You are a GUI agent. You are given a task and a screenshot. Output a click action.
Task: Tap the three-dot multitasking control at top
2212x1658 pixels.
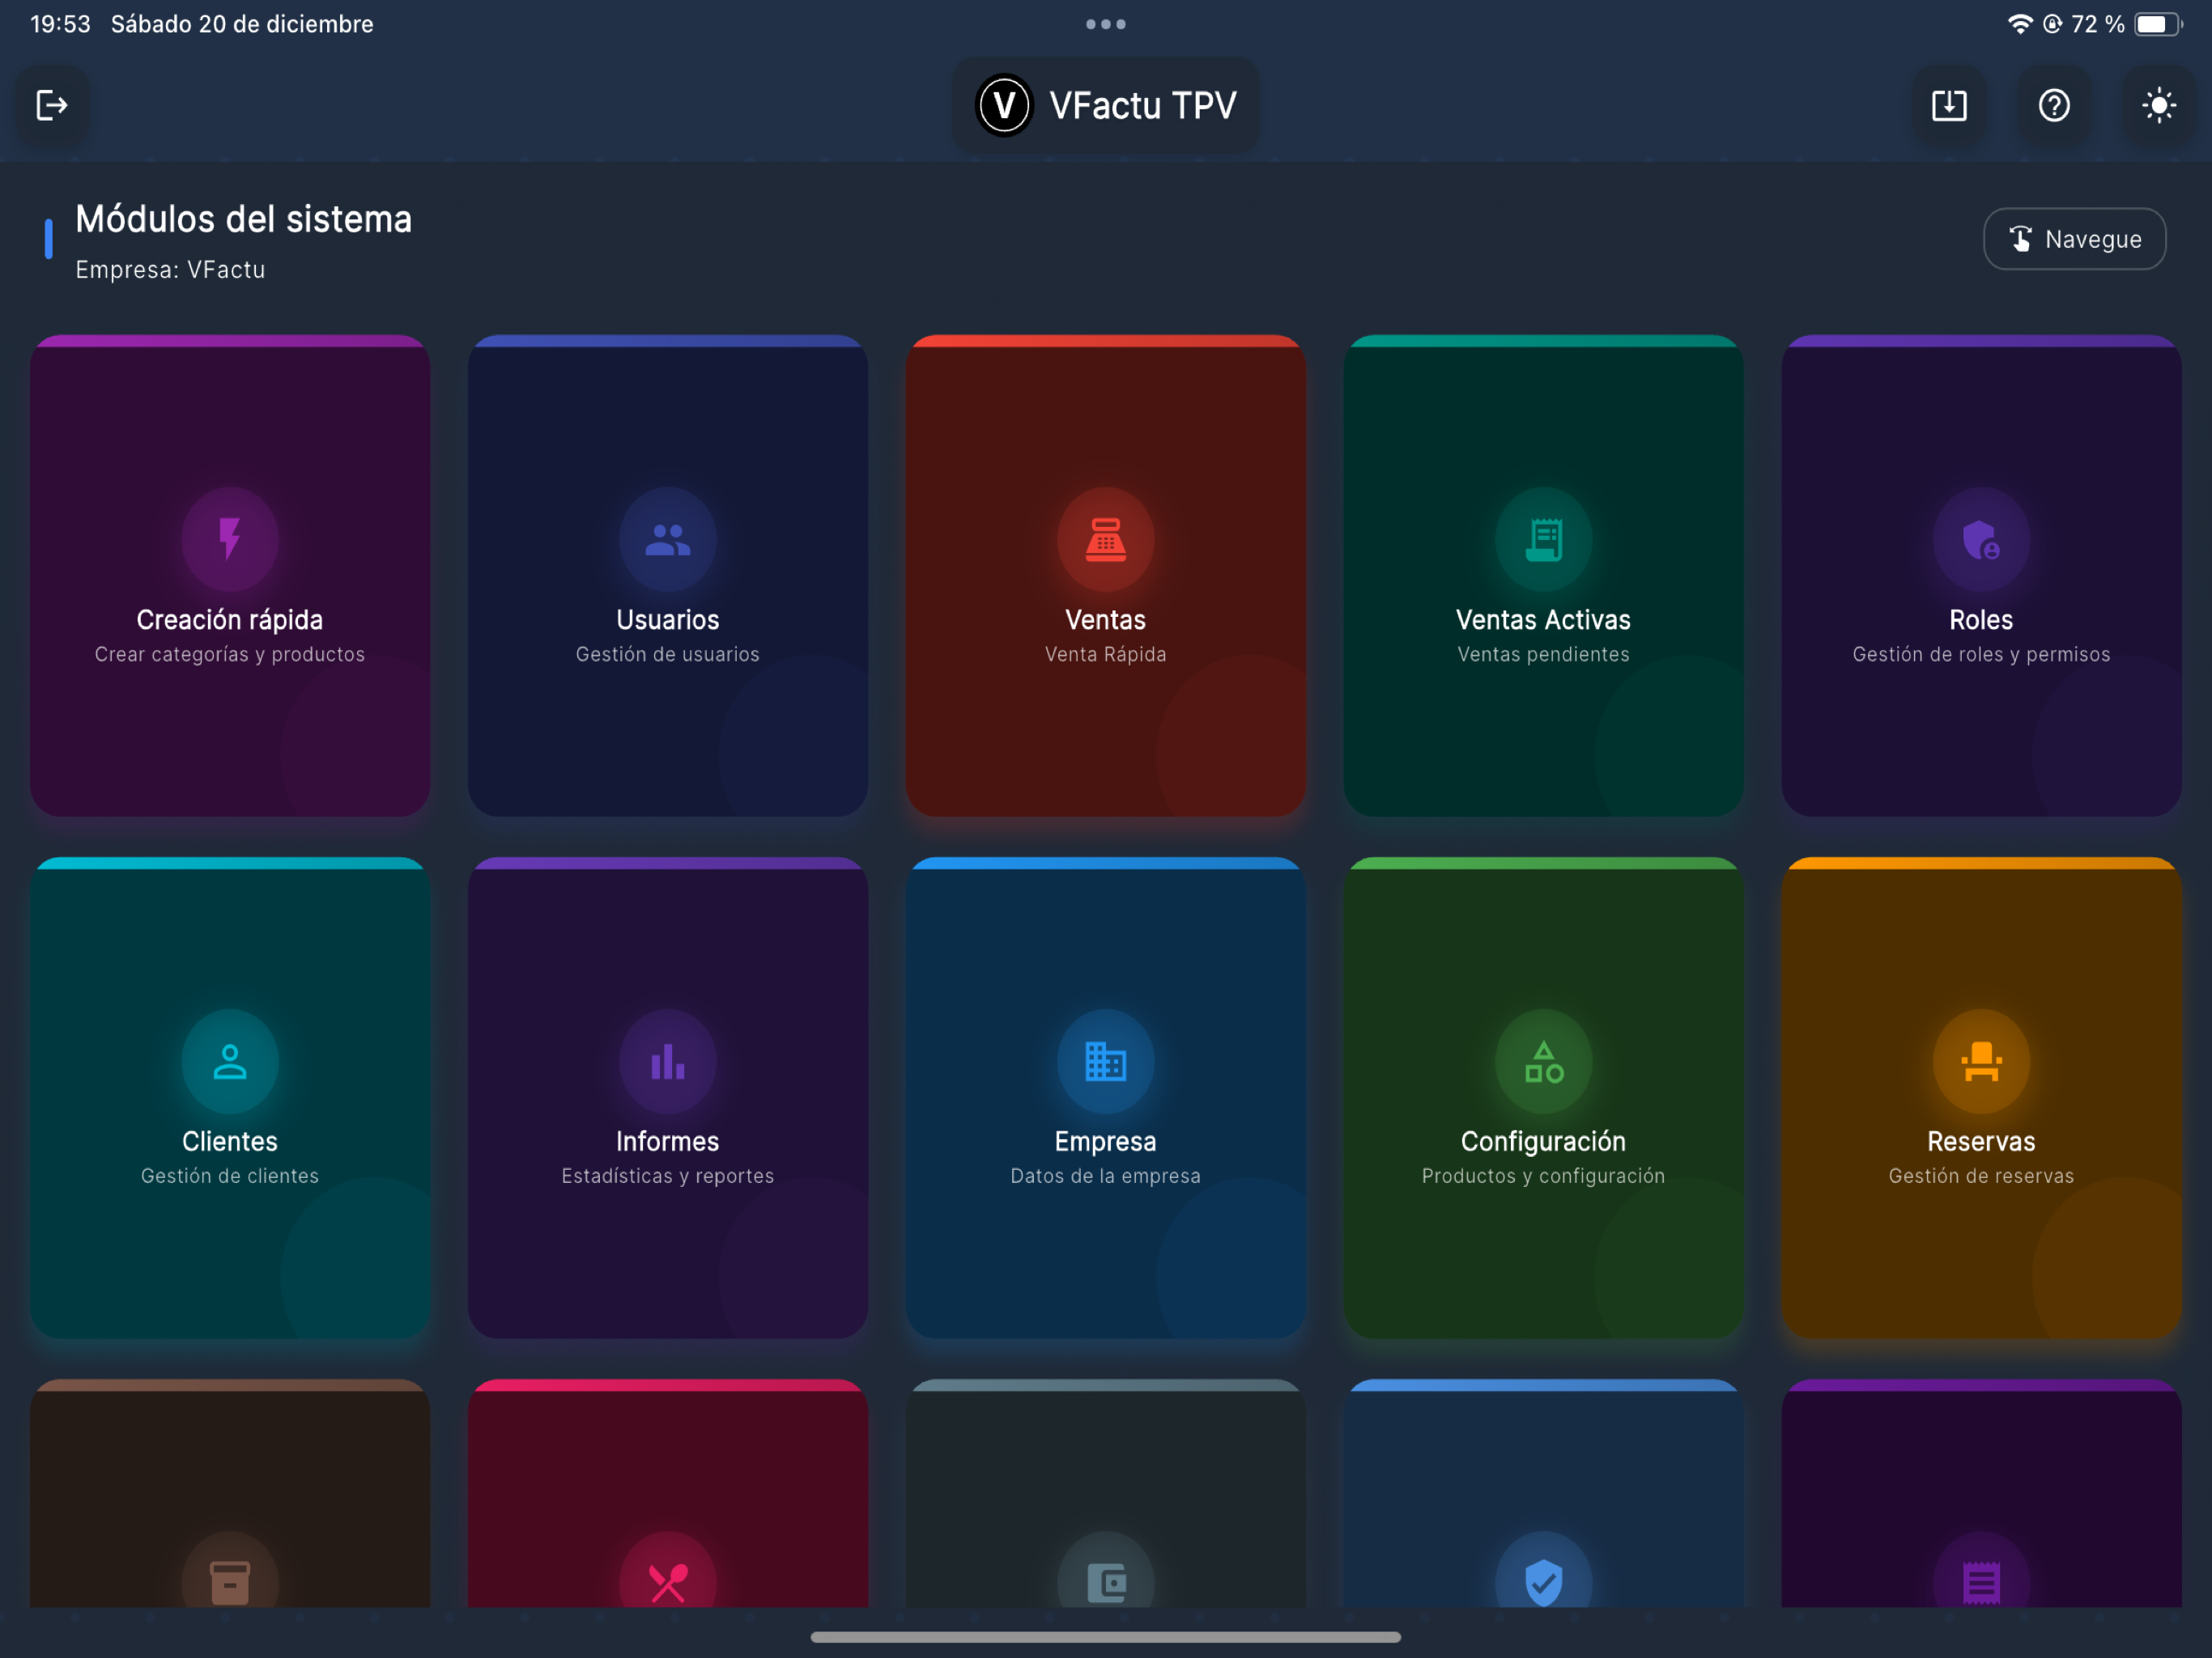pyautogui.click(x=1106, y=24)
